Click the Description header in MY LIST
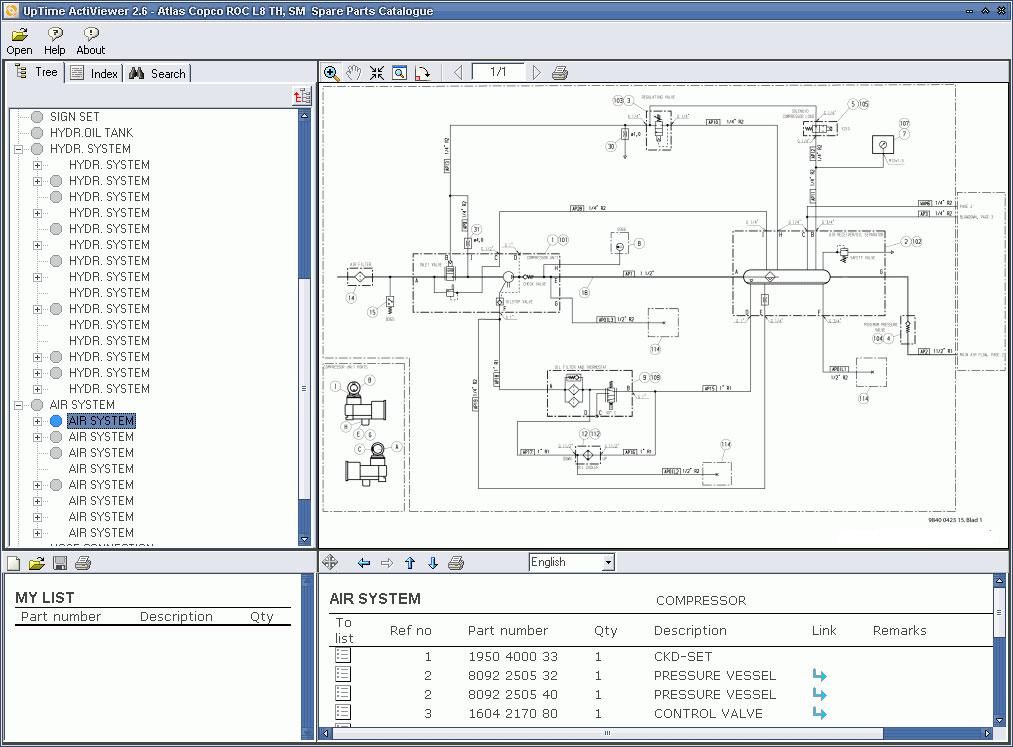Image resolution: width=1013 pixels, height=747 pixels. point(176,616)
